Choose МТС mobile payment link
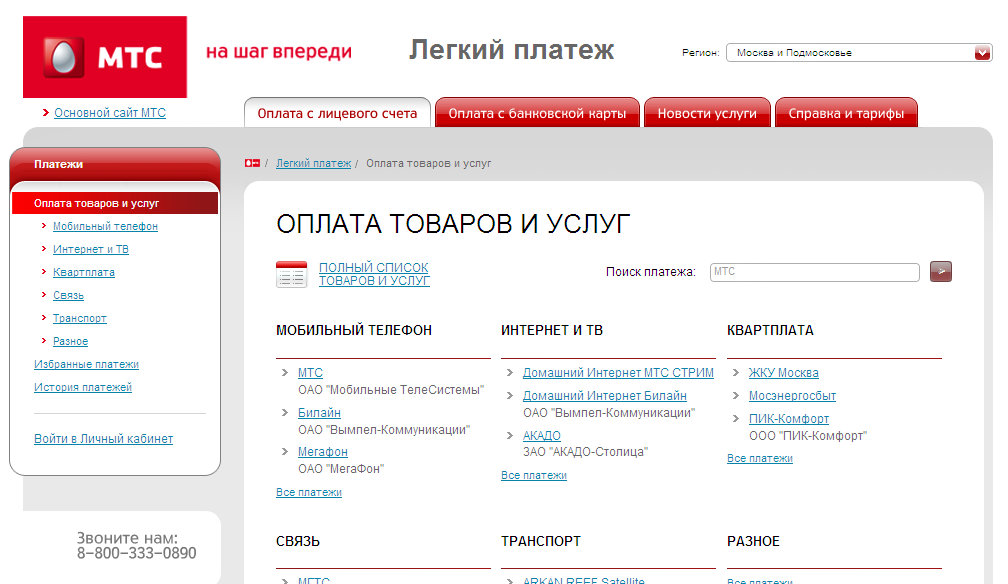Image resolution: width=1008 pixels, height=584 pixels. (310, 373)
